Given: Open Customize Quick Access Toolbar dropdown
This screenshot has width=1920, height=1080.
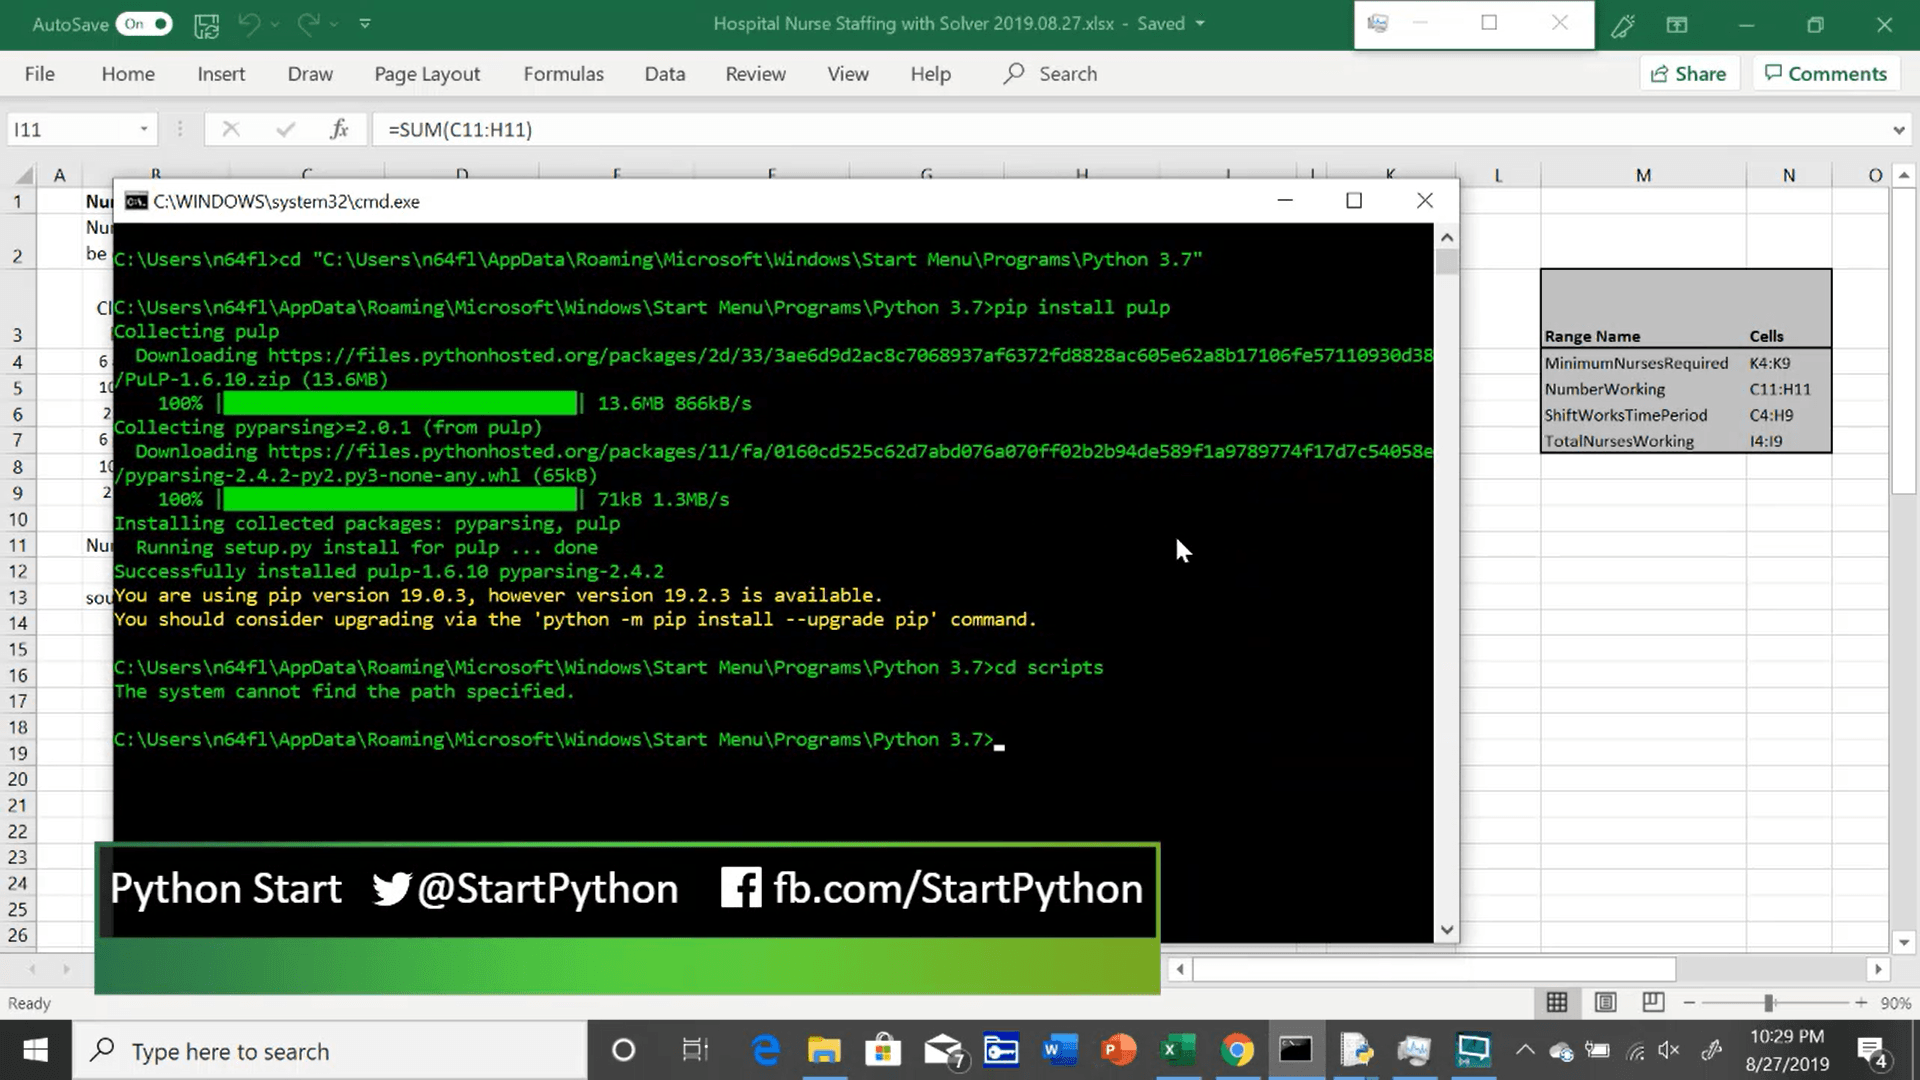Looking at the screenshot, I should (x=365, y=24).
